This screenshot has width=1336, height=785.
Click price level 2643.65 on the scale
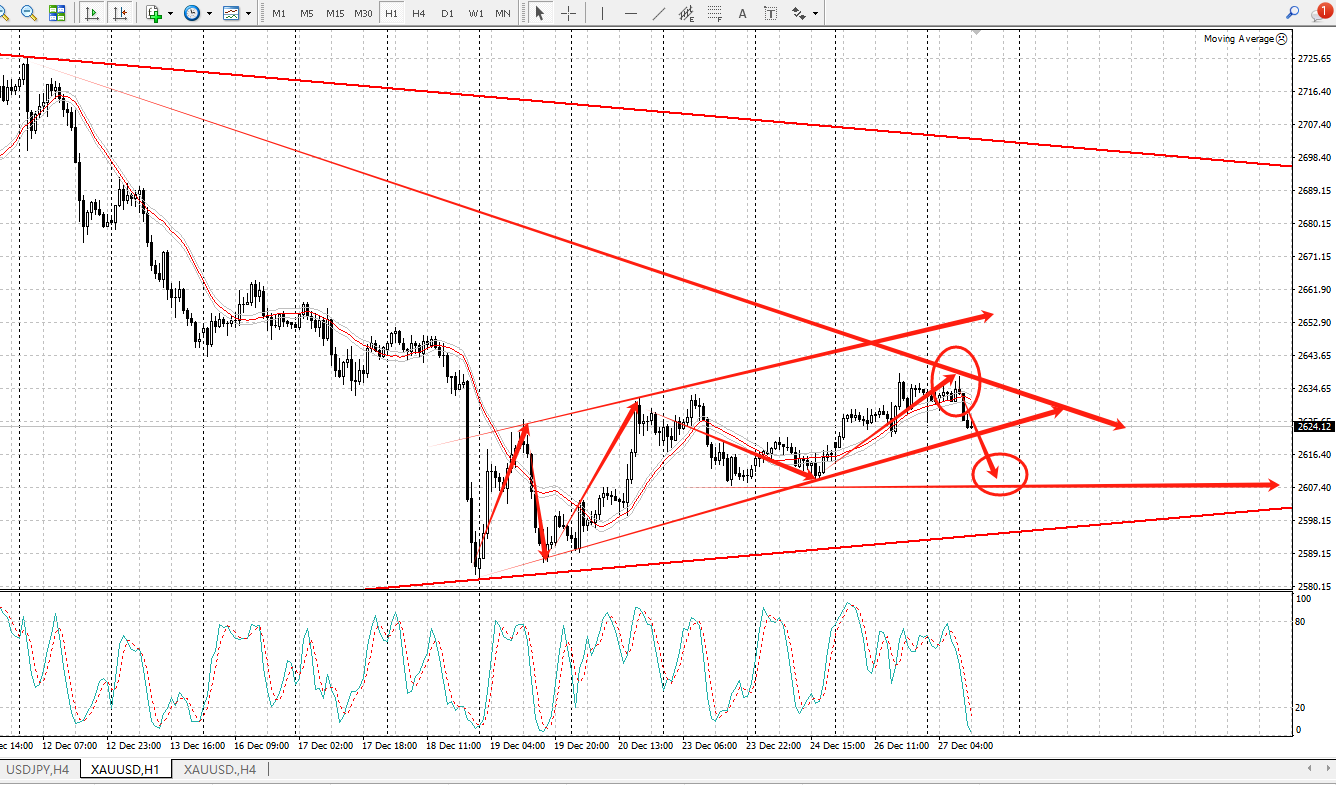tap(1313, 356)
